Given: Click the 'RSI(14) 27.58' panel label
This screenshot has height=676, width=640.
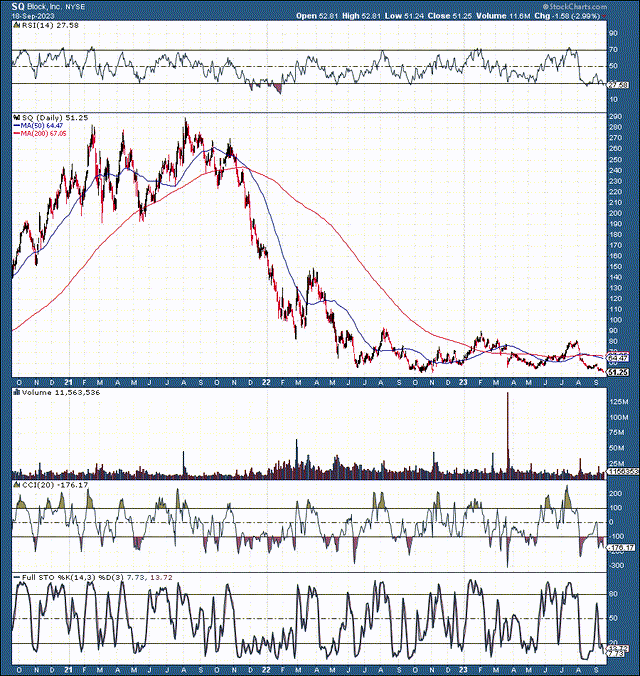Looking at the screenshot, I should pos(50,25).
